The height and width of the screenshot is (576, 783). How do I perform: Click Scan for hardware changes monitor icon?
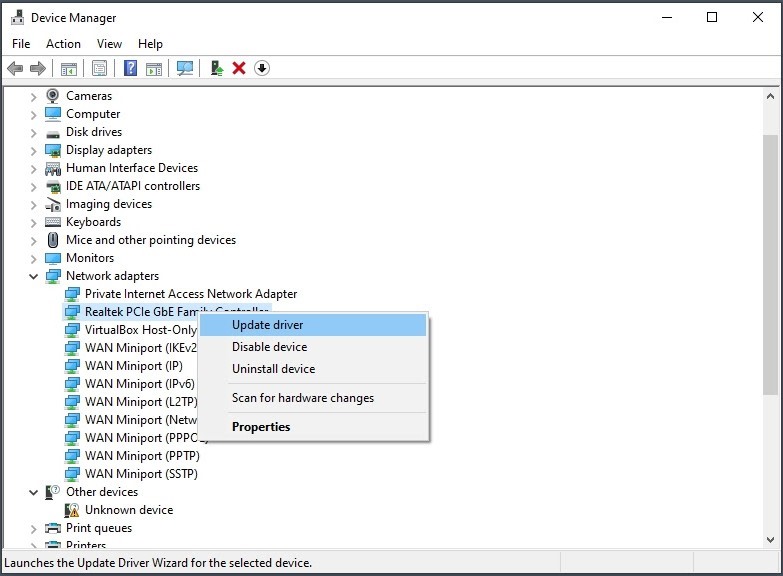point(185,68)
